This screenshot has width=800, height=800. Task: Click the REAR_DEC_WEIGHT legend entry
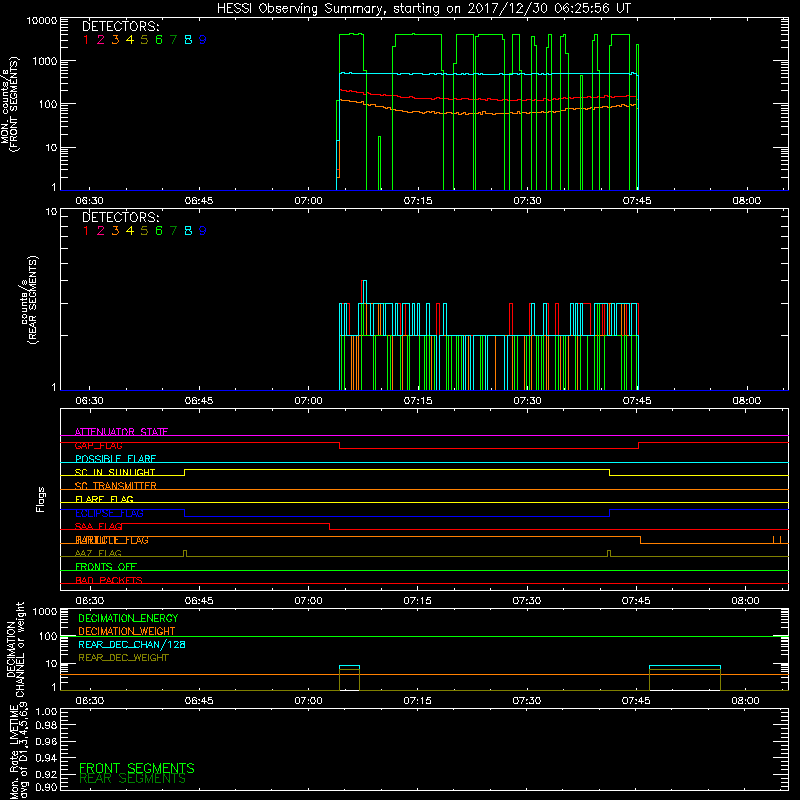123,658
